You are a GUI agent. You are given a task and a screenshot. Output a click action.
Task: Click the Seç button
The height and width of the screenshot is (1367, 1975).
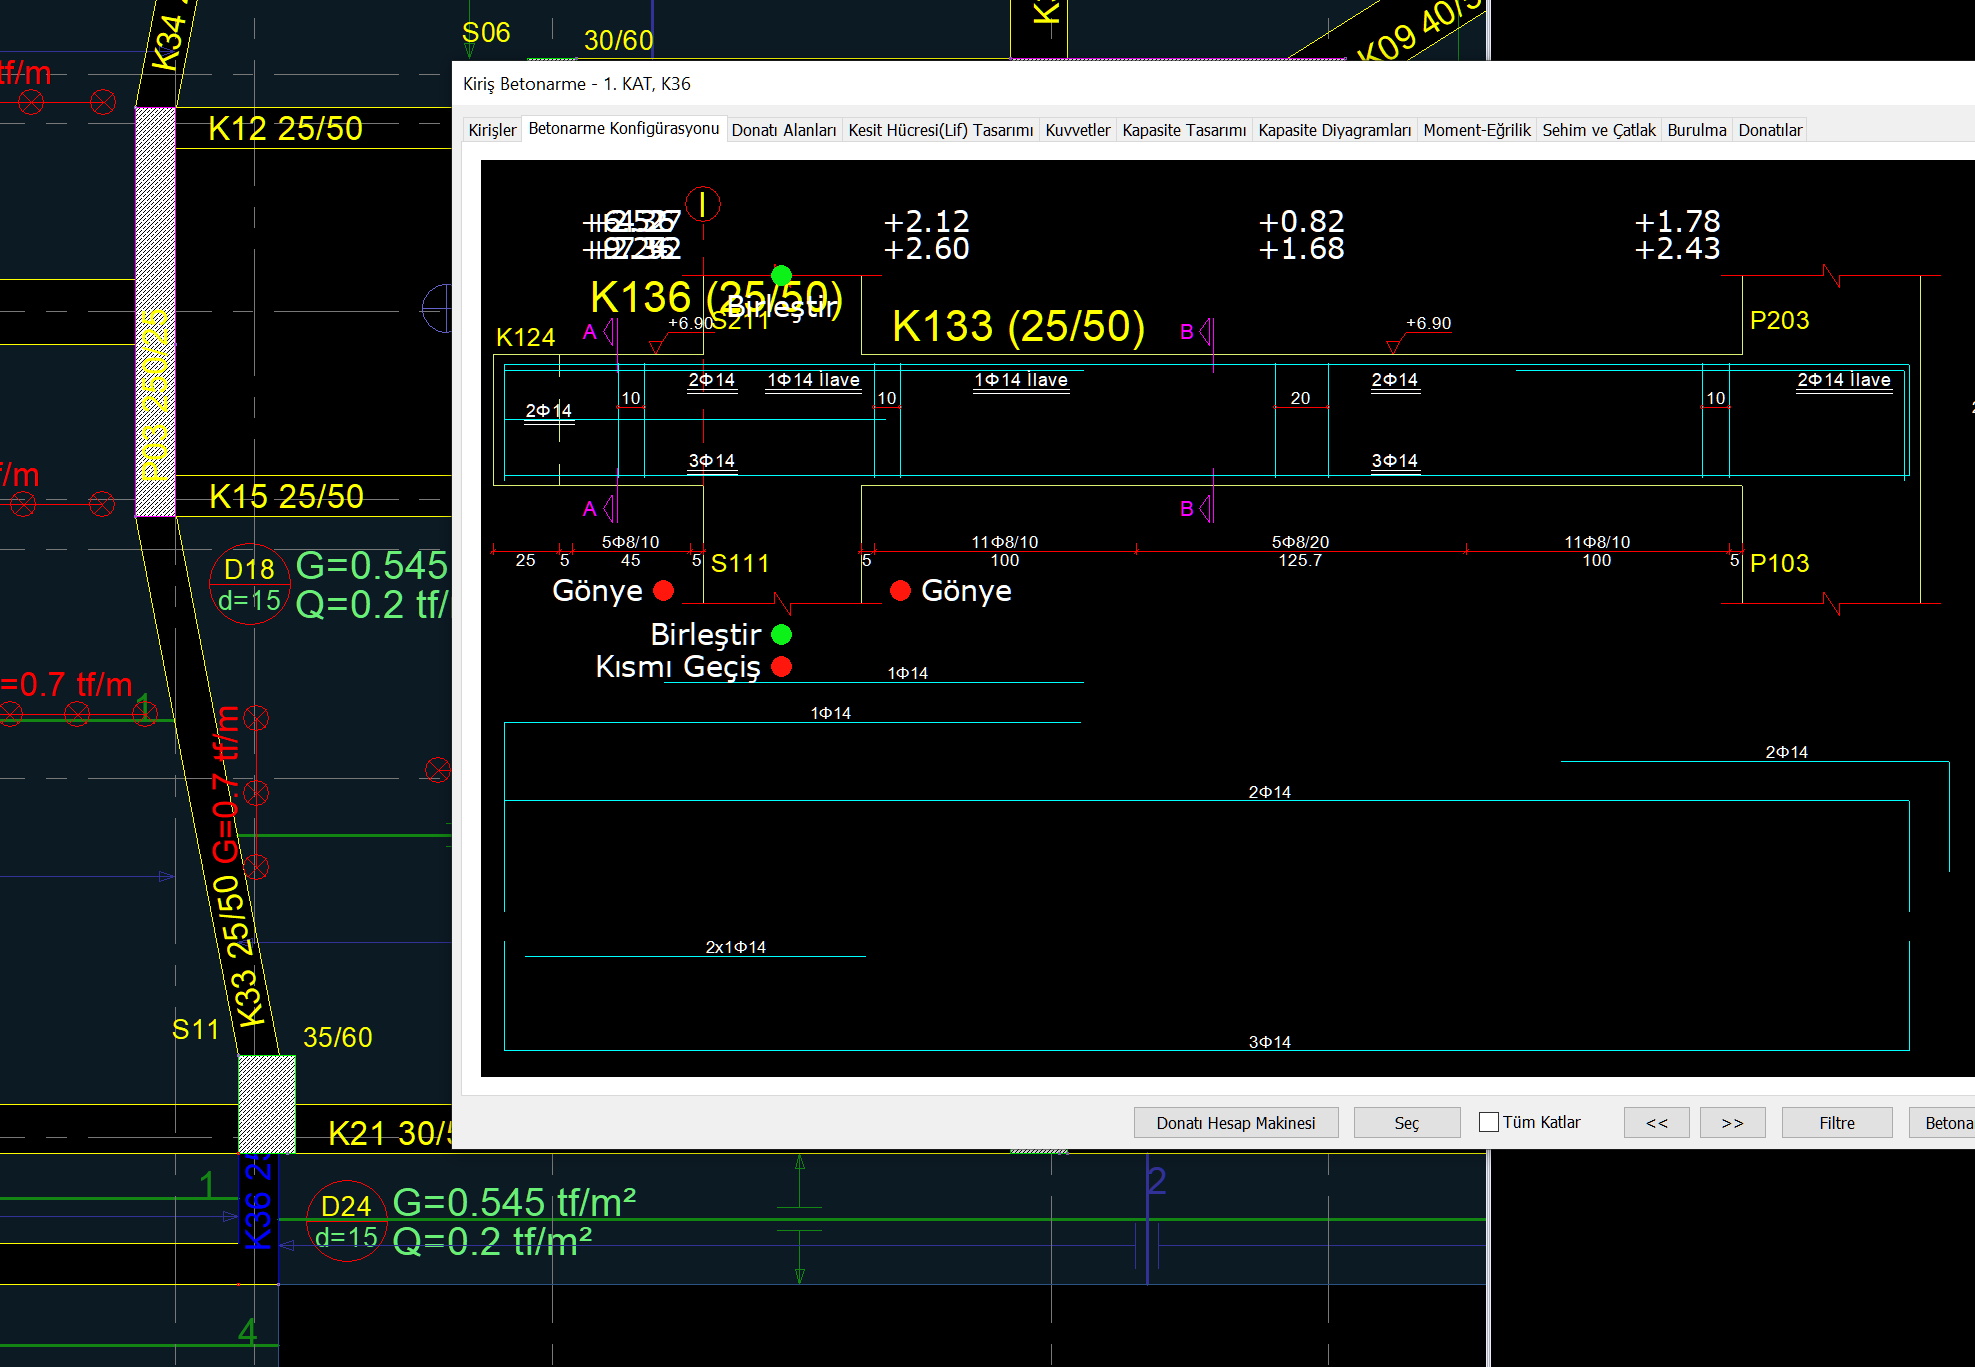coord(1406,1123)
